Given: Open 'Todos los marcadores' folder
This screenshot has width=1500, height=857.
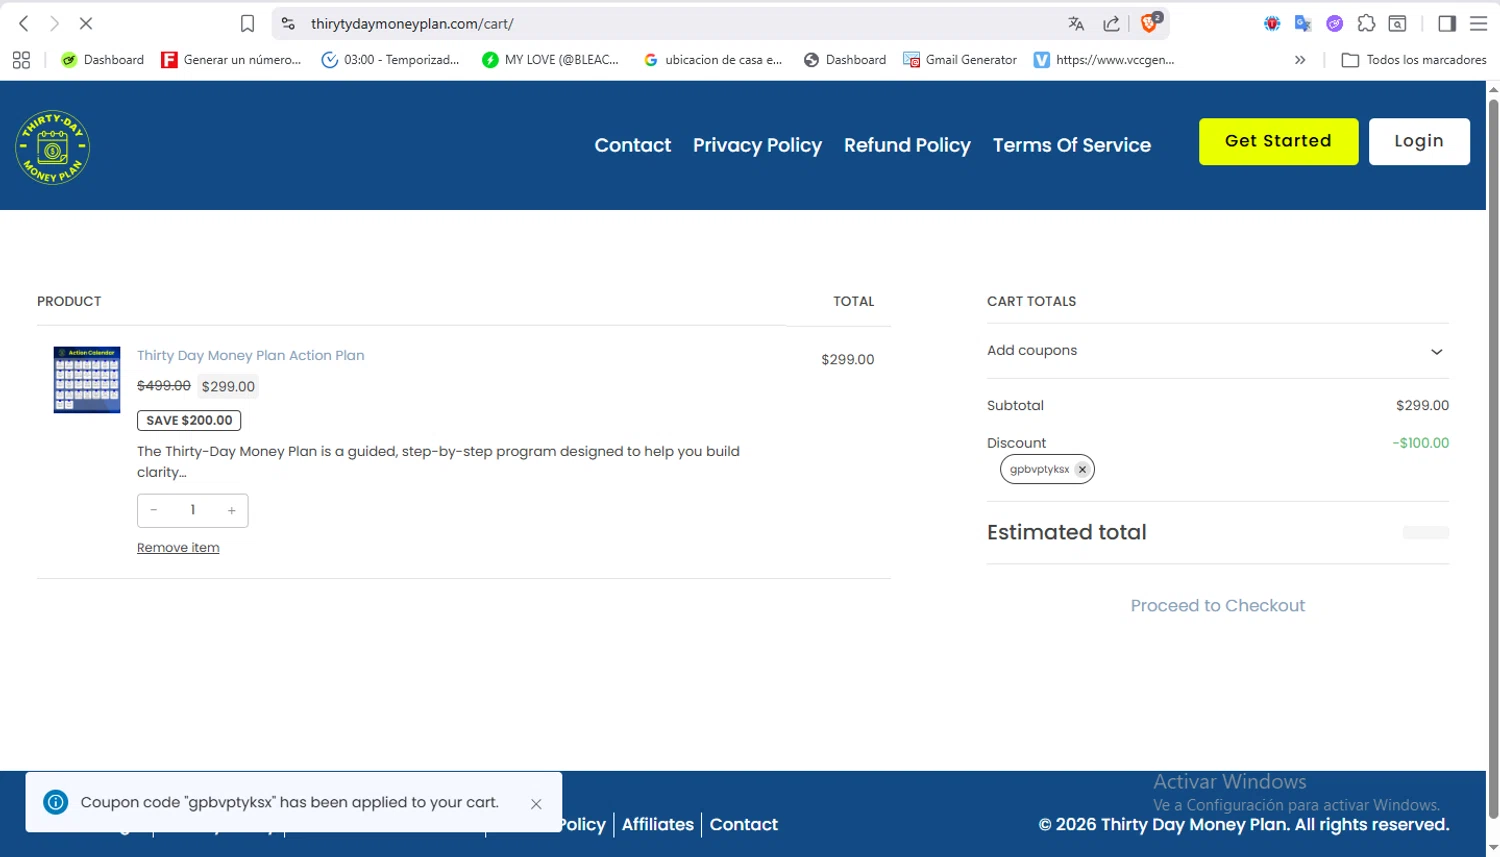Looking at the screenshot, I should pos(1414,60).
